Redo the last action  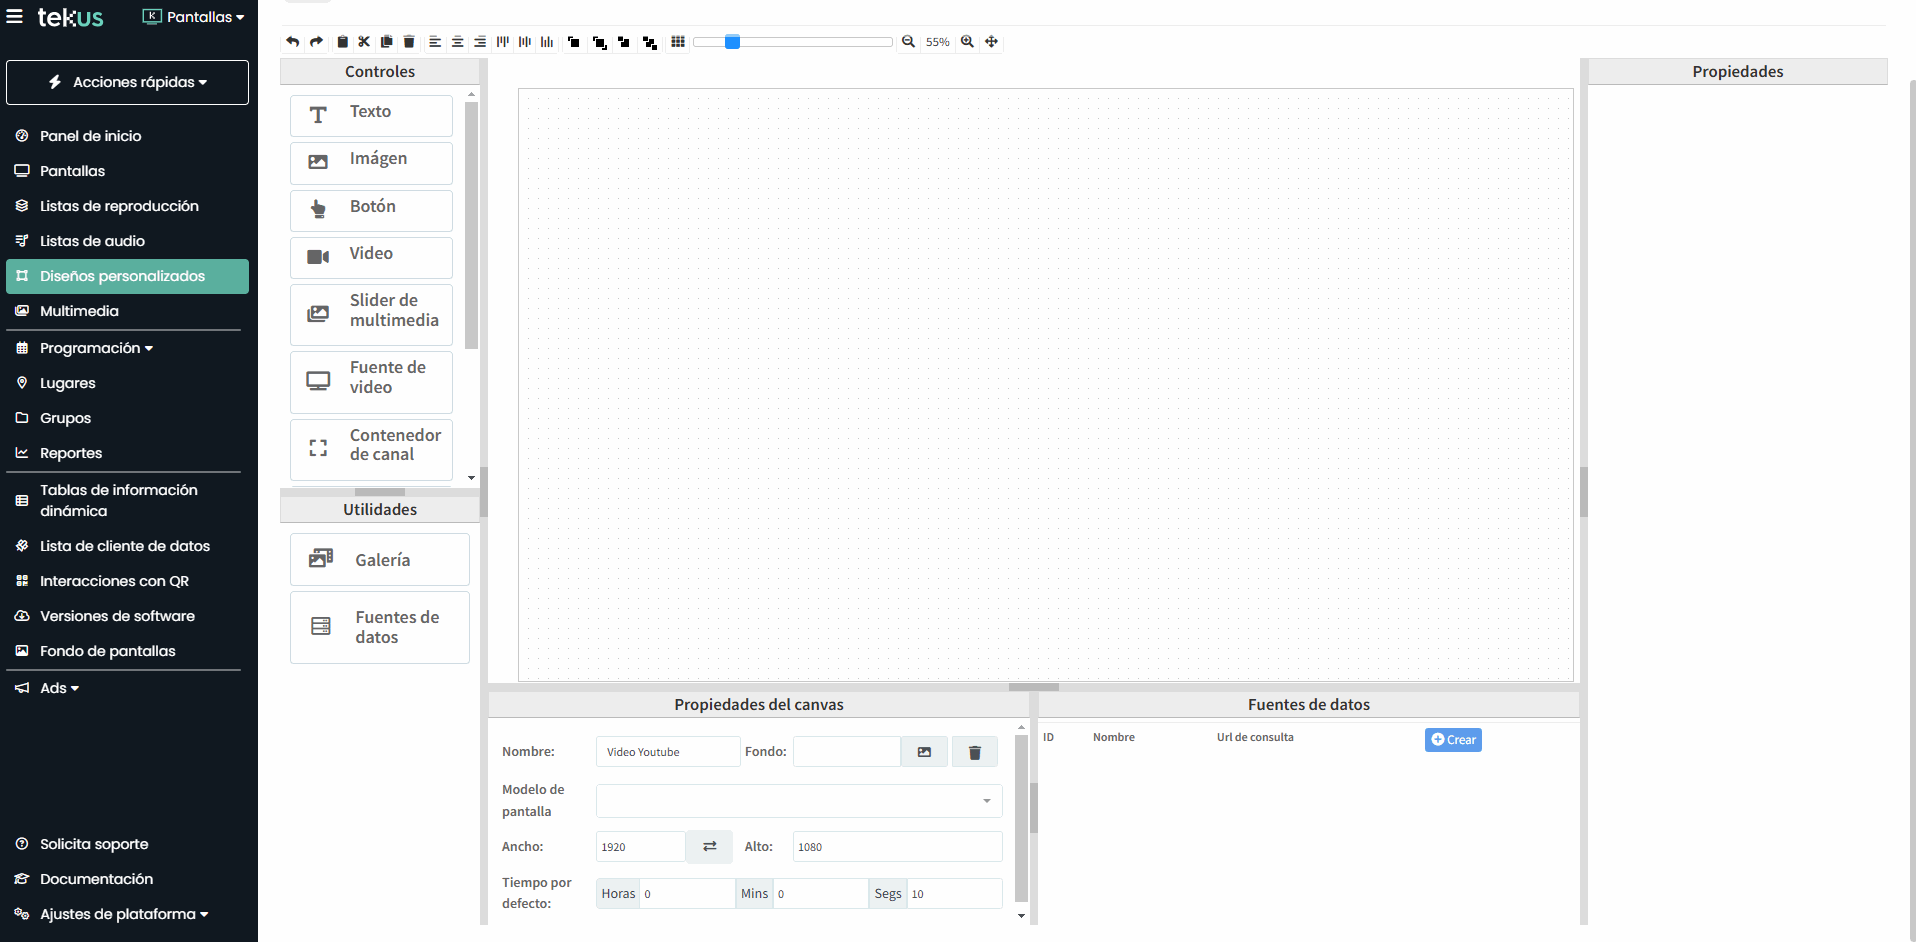pyautogui.click(x=316, y=41)
